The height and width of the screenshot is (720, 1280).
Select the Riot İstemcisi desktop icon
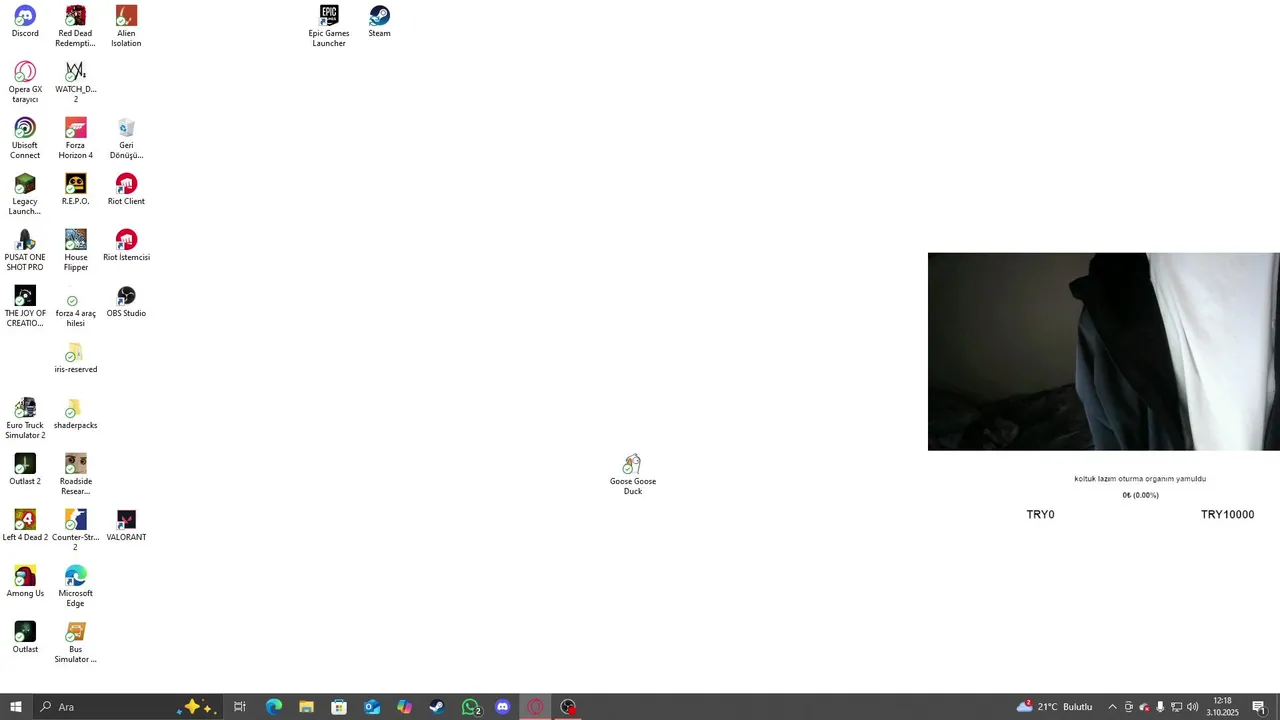126,245
